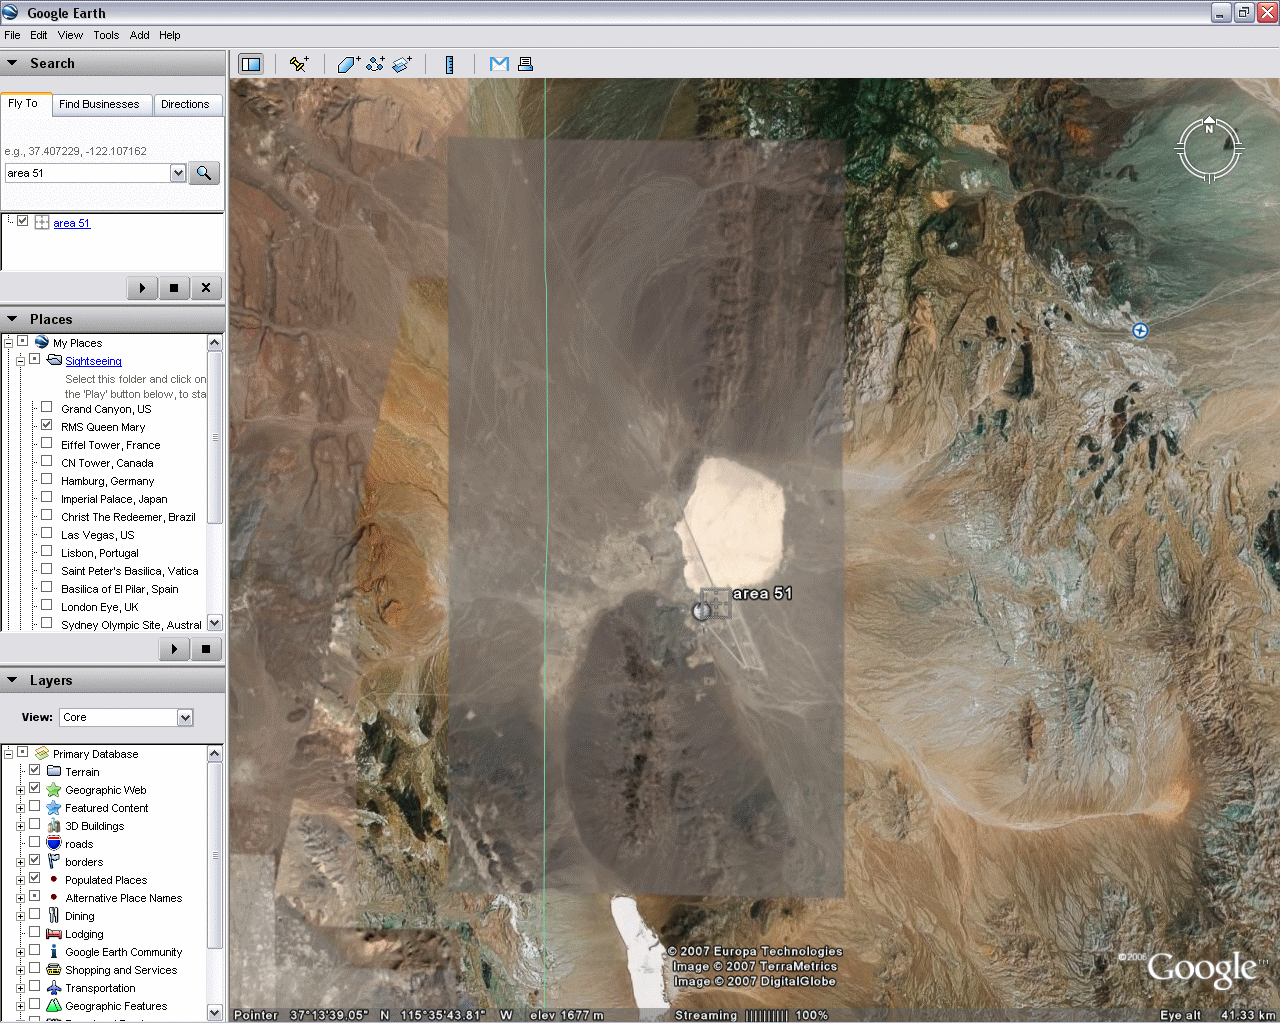Click the Geographic Web star icon
This screenshot has width=1280, height=1024.
click(54, 789)
